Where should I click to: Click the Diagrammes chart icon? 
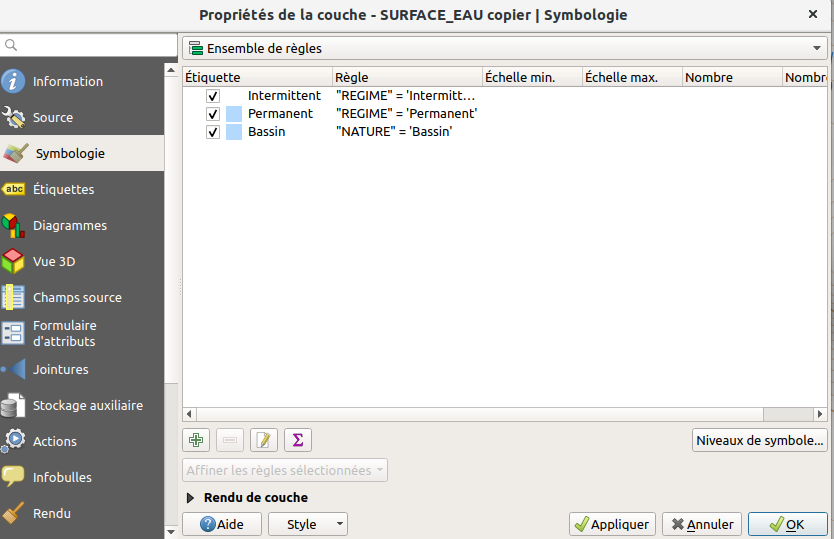tap(13, 225)
